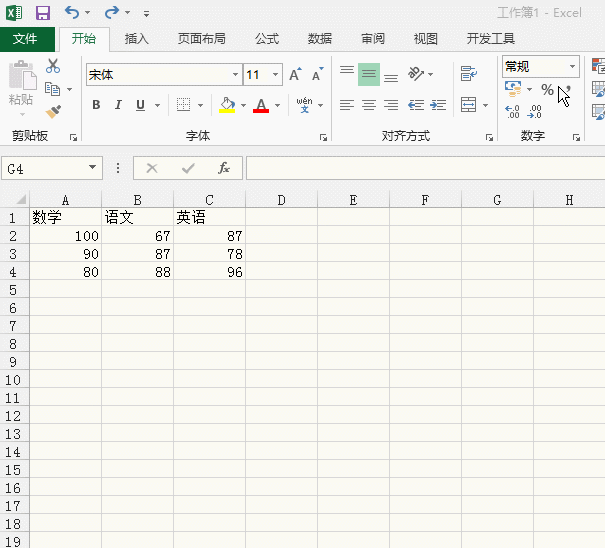Open the Font (字体) group dialog launcher

pos(323,137)
